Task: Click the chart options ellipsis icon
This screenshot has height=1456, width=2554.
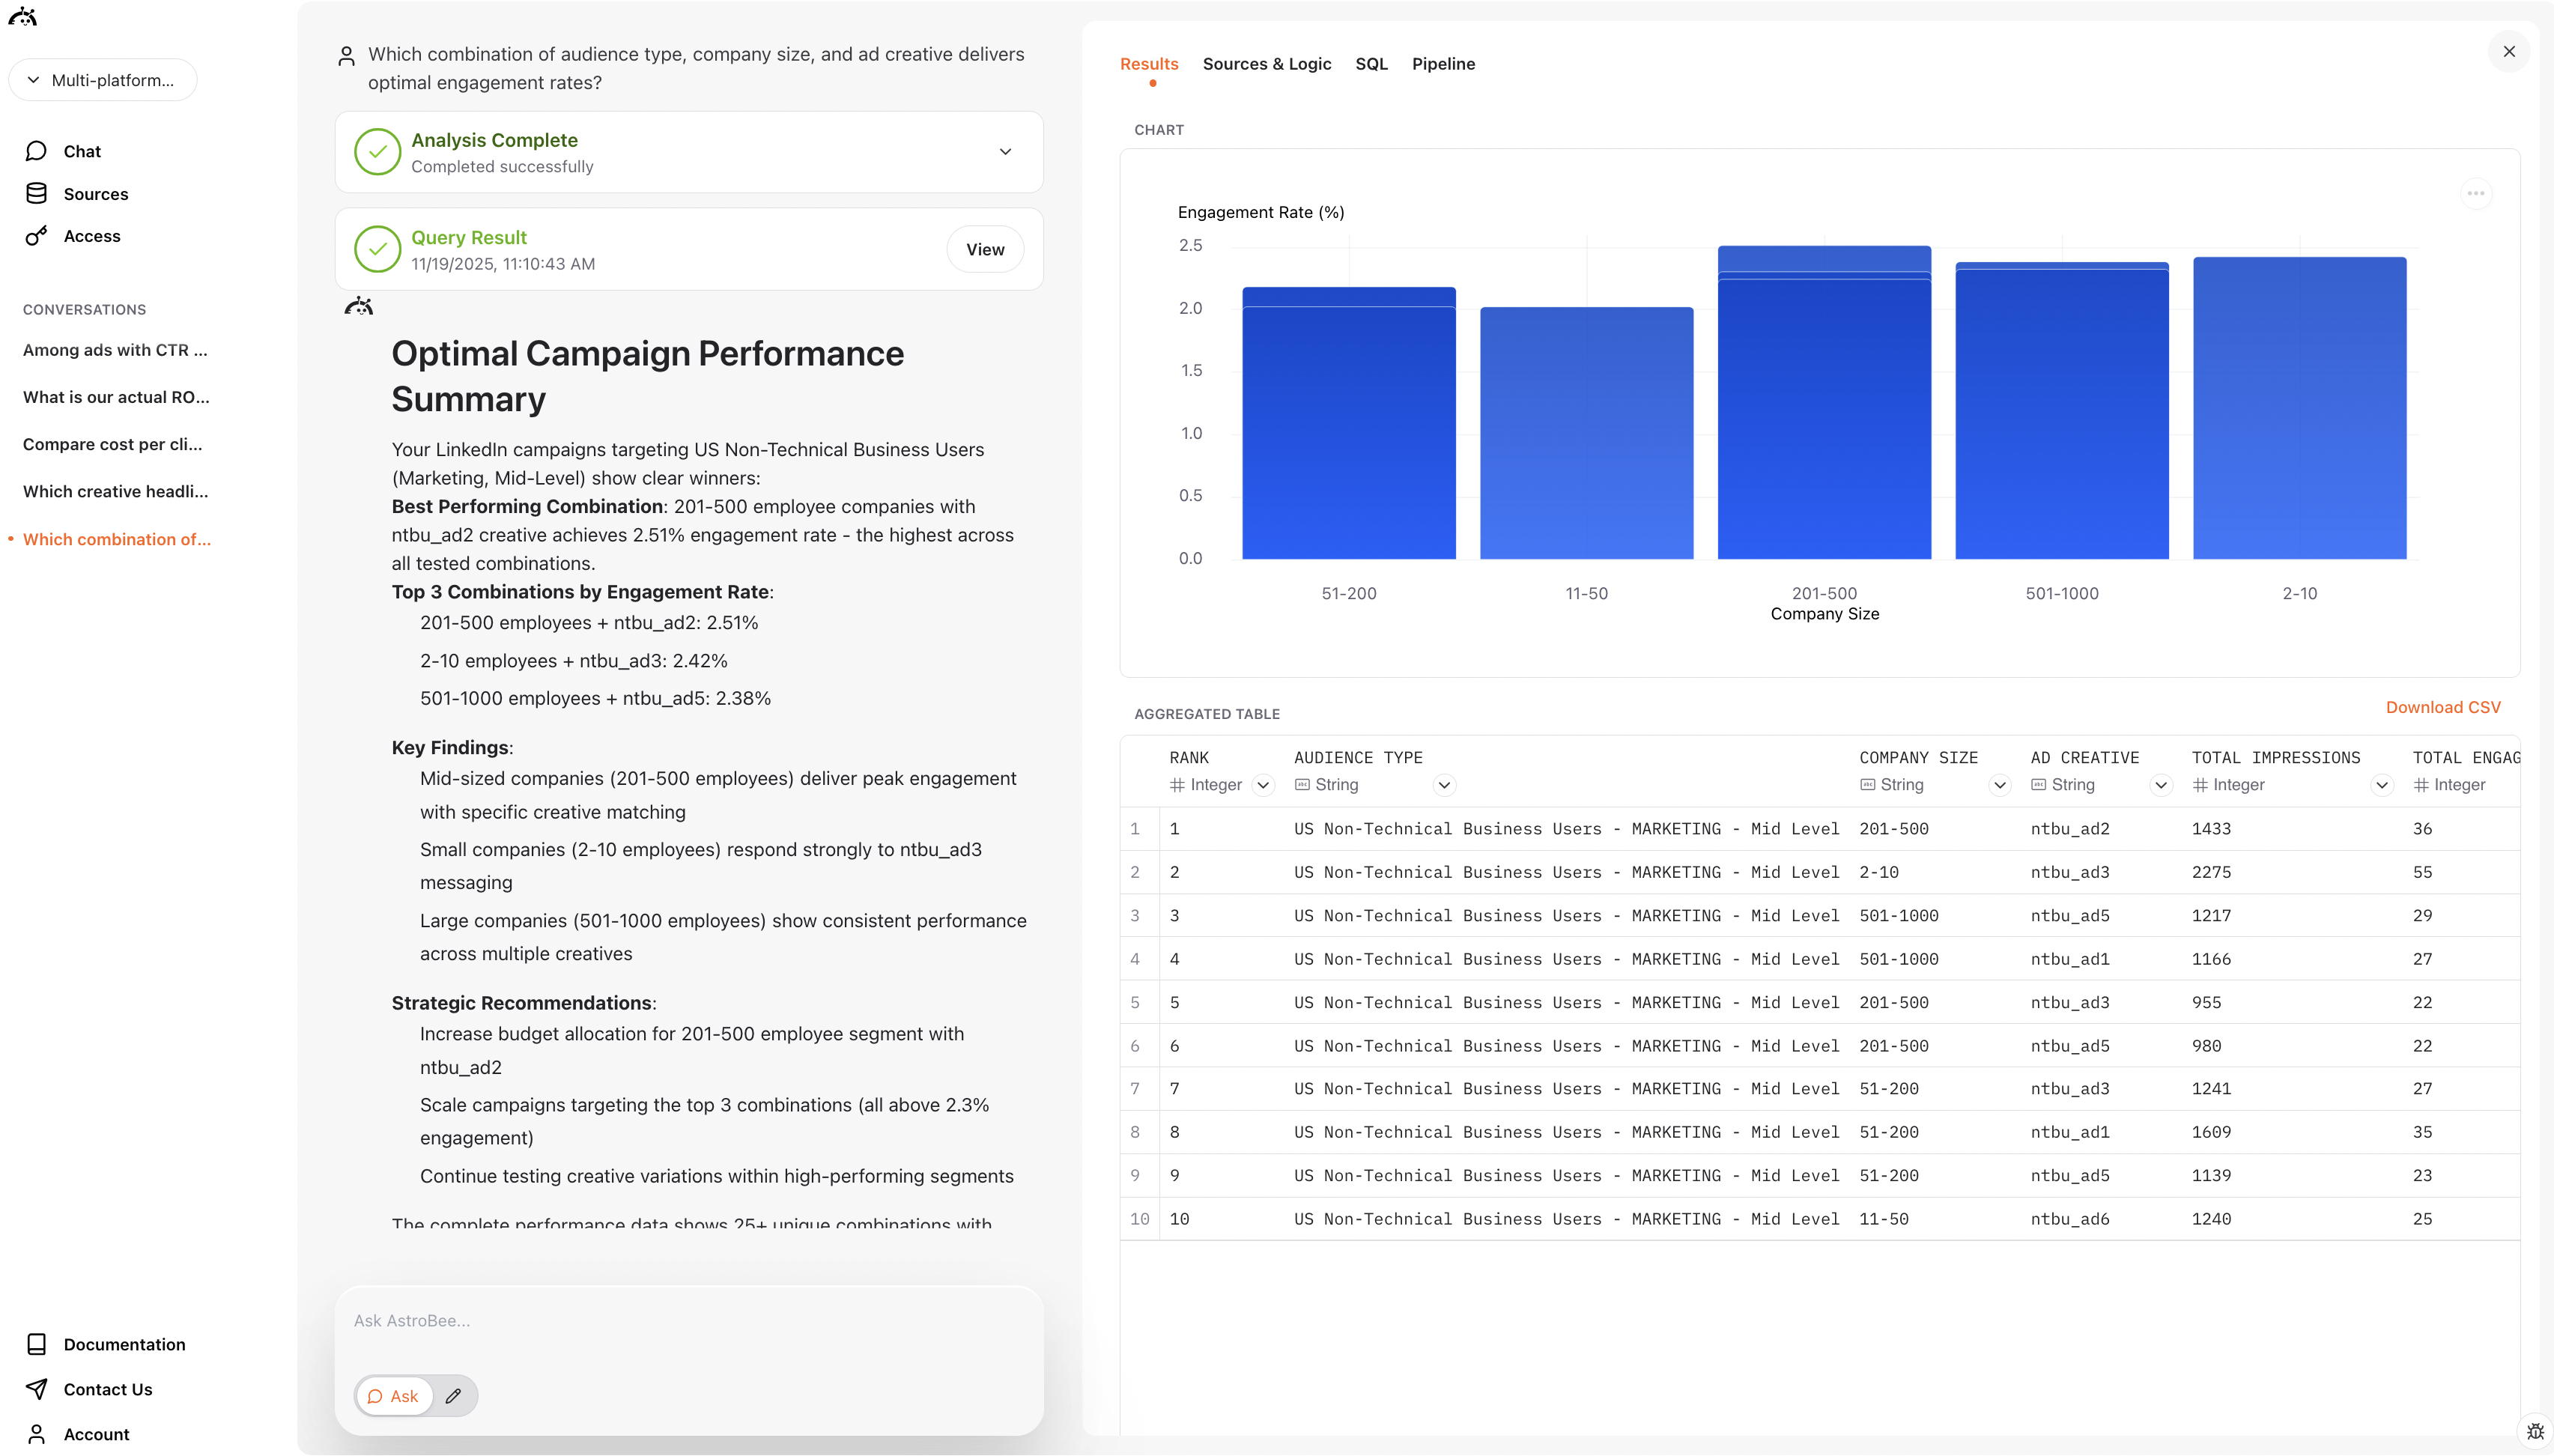Action: pyautogui.click(x=2477, y=193)
